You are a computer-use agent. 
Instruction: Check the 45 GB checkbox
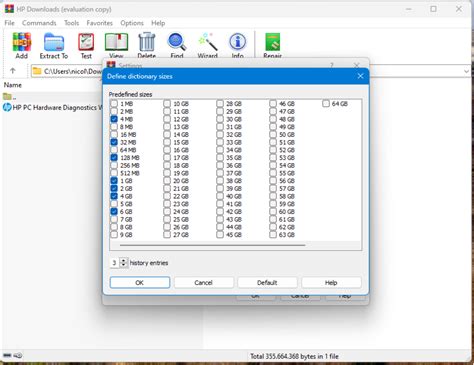coord(220,235)
